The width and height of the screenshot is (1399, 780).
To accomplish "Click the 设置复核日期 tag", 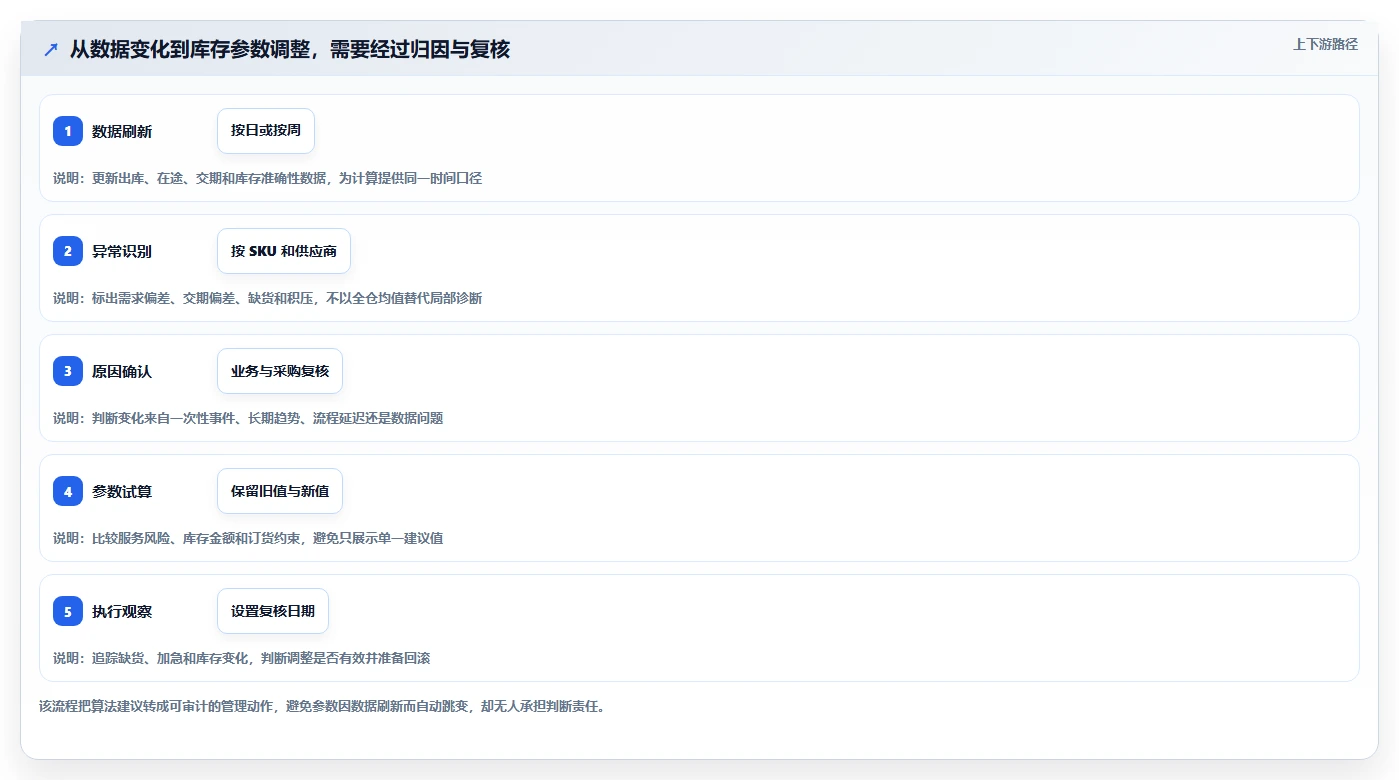I will (273, 611).
